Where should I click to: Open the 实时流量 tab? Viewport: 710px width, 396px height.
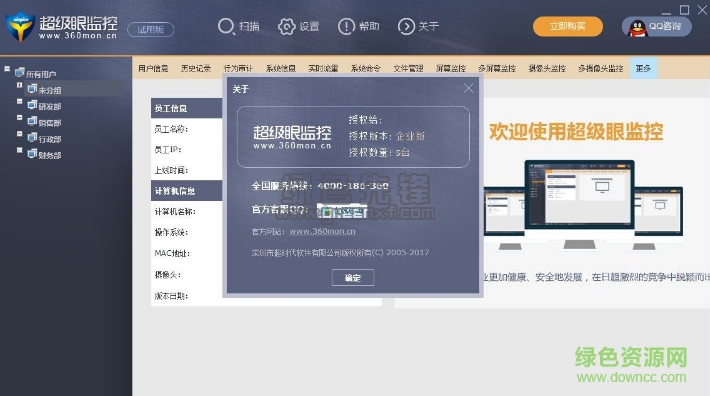click(x=323, y=68)
